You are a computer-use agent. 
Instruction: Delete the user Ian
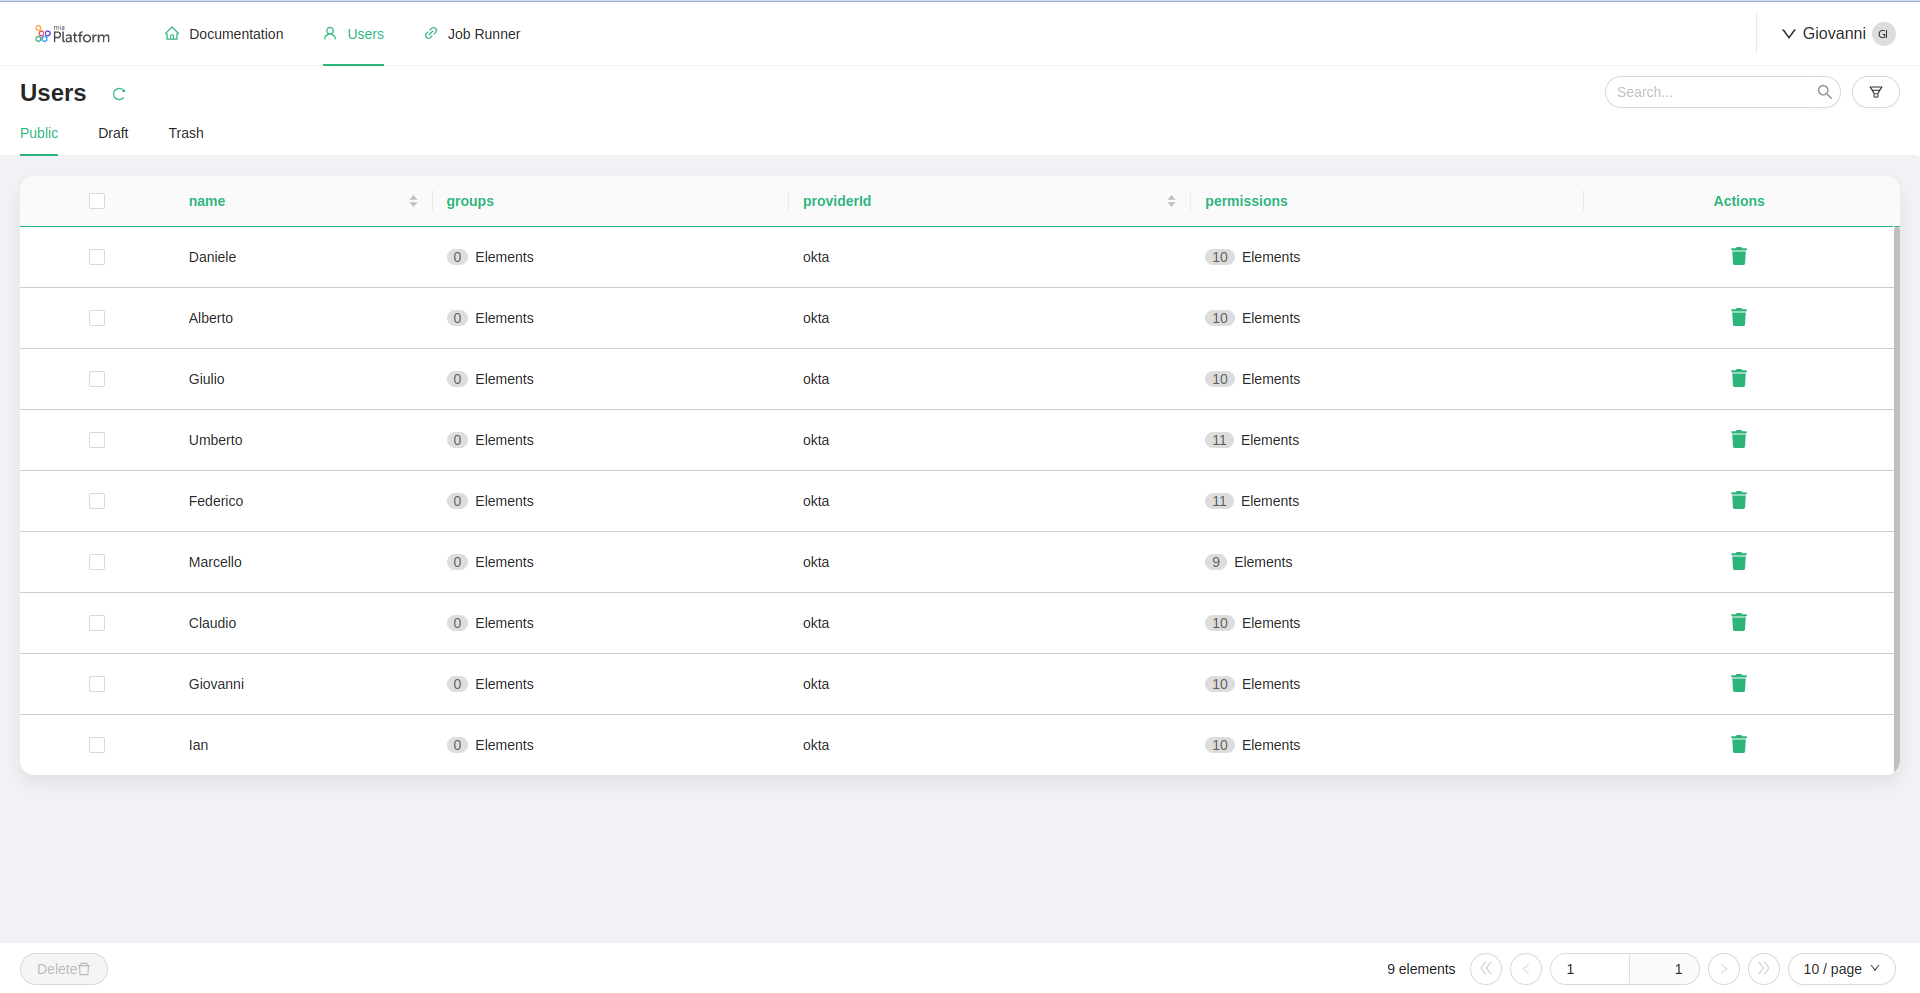[x=1738, y=744]
